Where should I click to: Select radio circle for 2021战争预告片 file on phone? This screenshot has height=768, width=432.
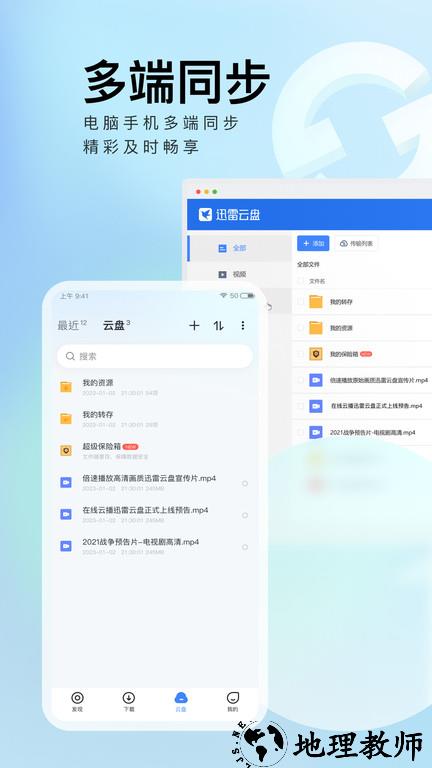coord(245,547)
